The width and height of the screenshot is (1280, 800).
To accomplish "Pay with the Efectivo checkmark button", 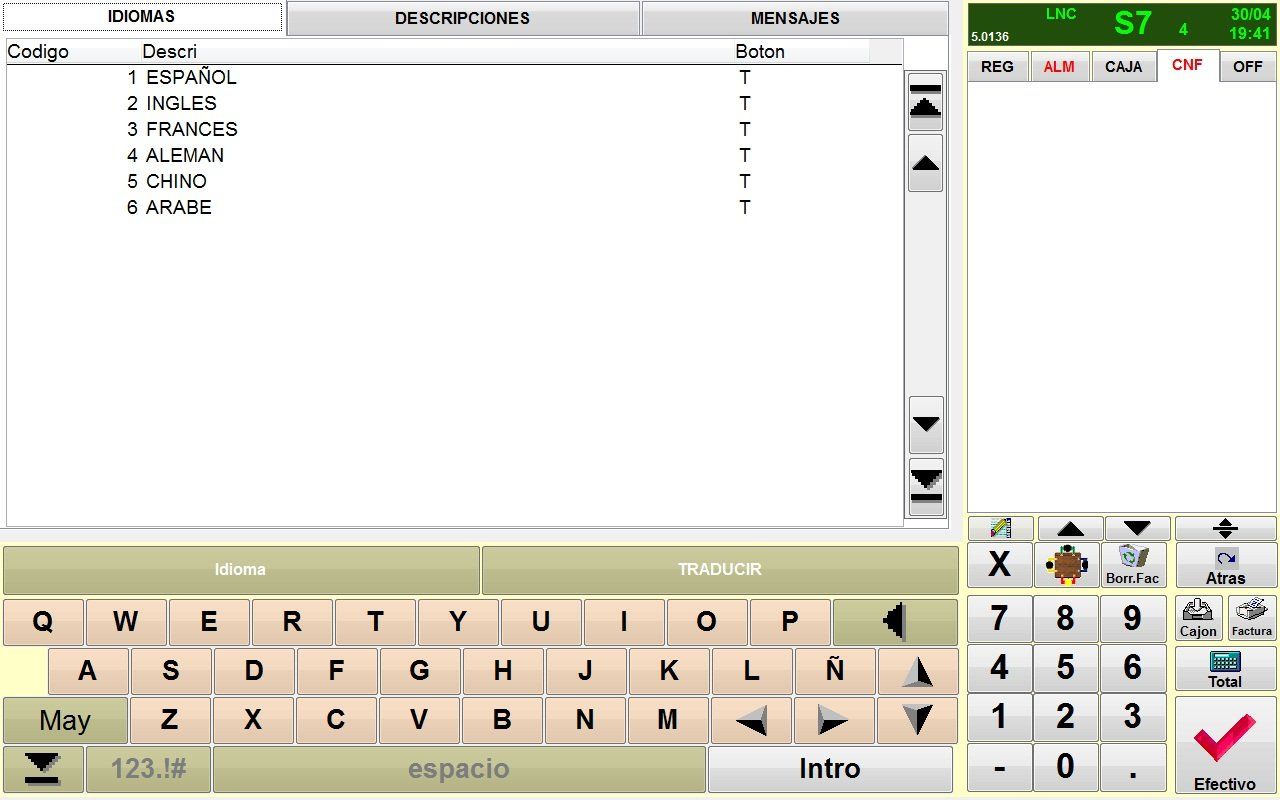I will [x=1226, y=745].
